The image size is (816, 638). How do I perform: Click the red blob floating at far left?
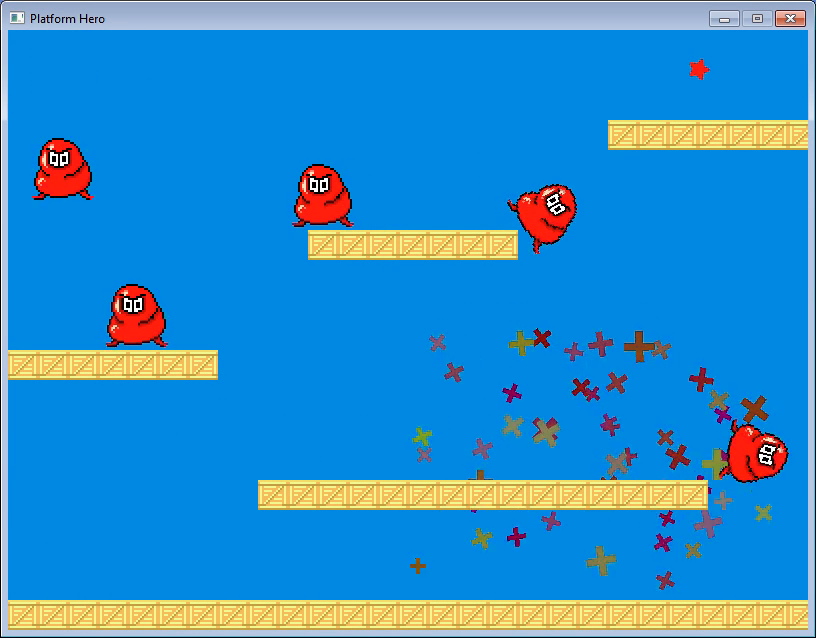(x=63, y=169)
